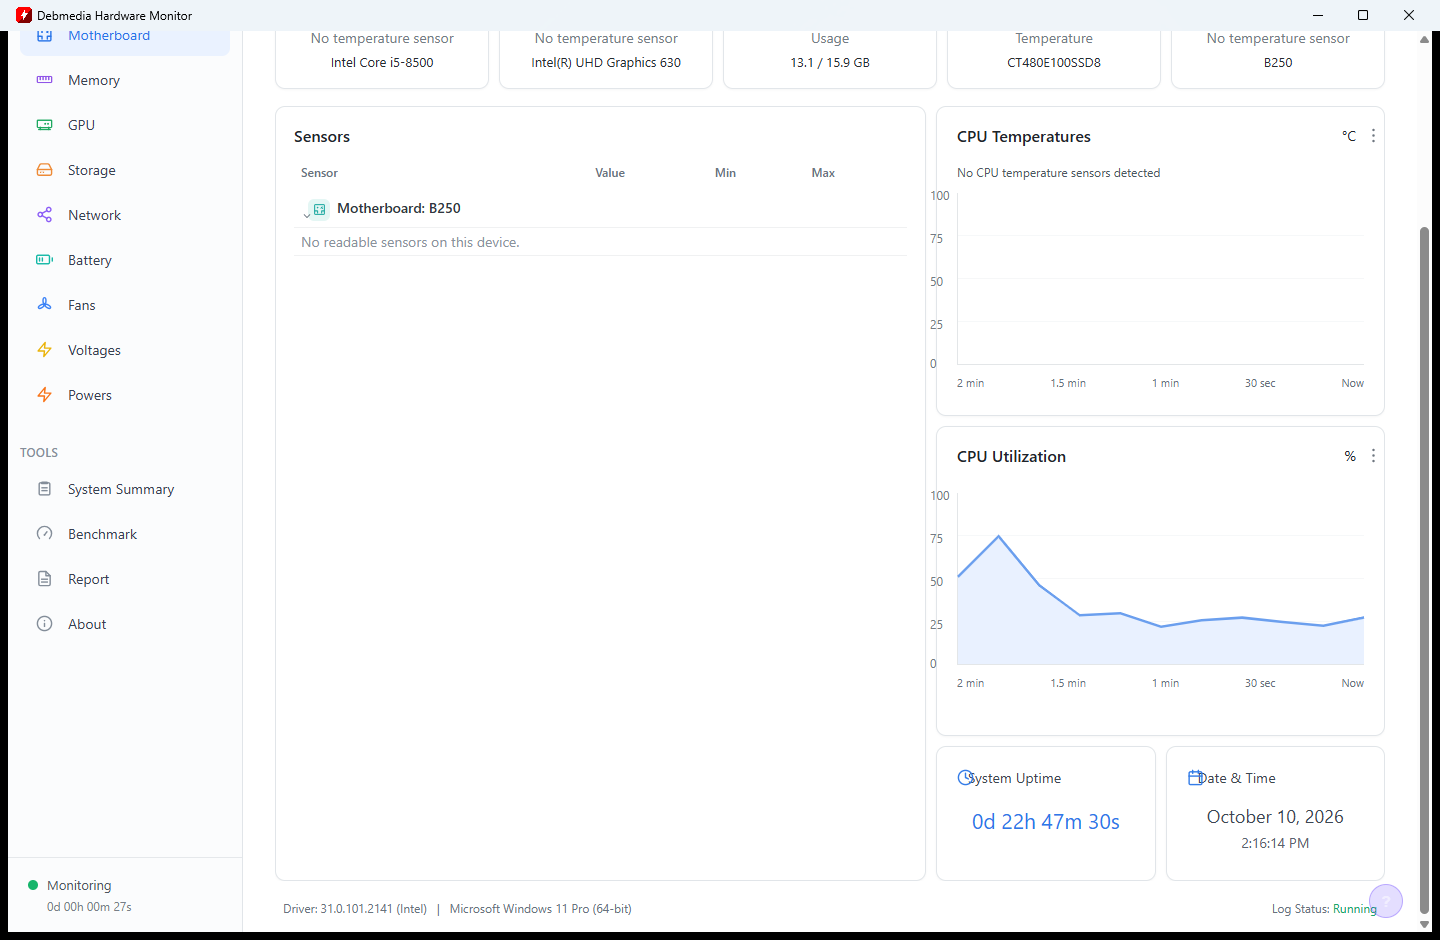Open the Battery icon in sidebar
This screenshot has width=1440, height=940.
click(44, 260)
